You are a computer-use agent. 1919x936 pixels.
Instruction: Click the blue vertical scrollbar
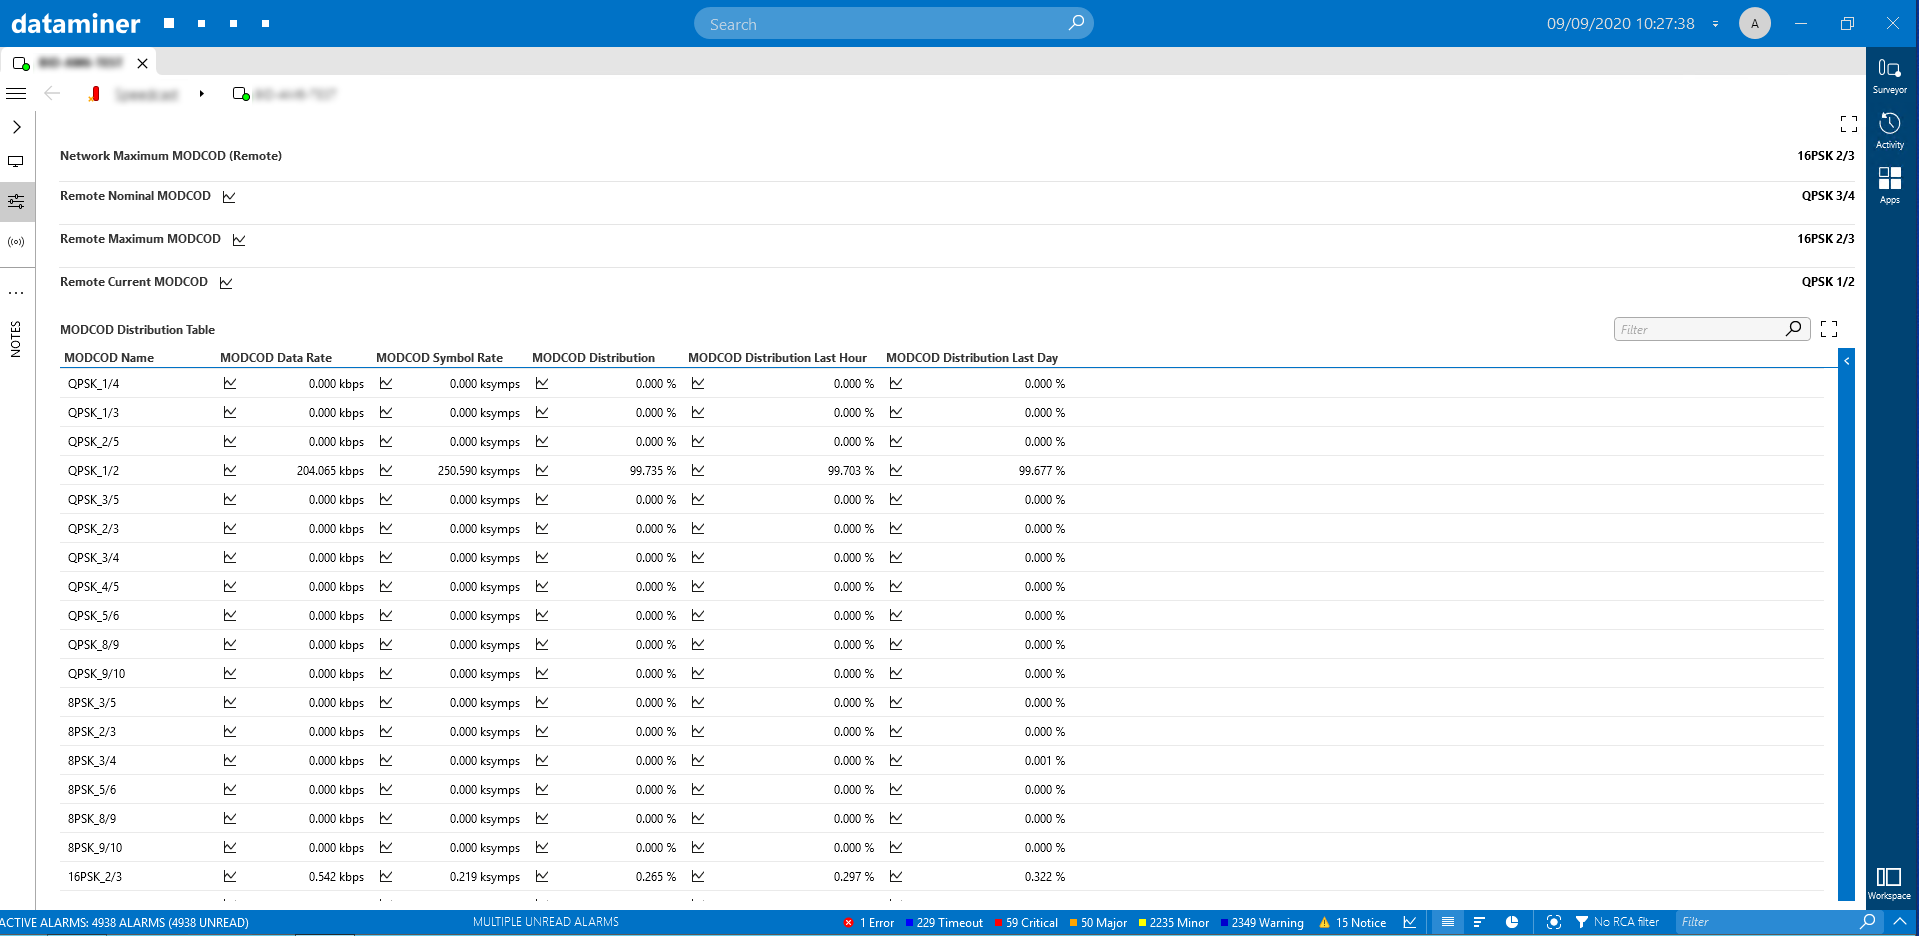point(1846,624)
